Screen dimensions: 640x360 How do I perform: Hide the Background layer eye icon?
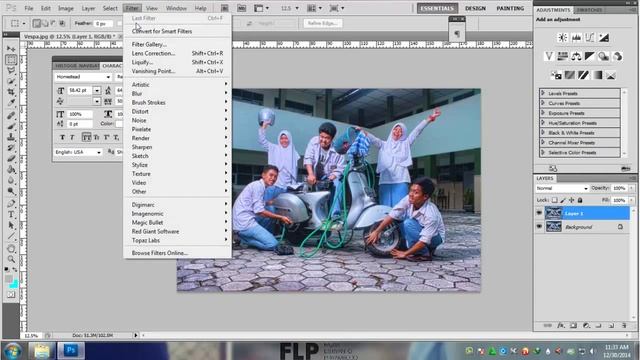tap(539, 227)
